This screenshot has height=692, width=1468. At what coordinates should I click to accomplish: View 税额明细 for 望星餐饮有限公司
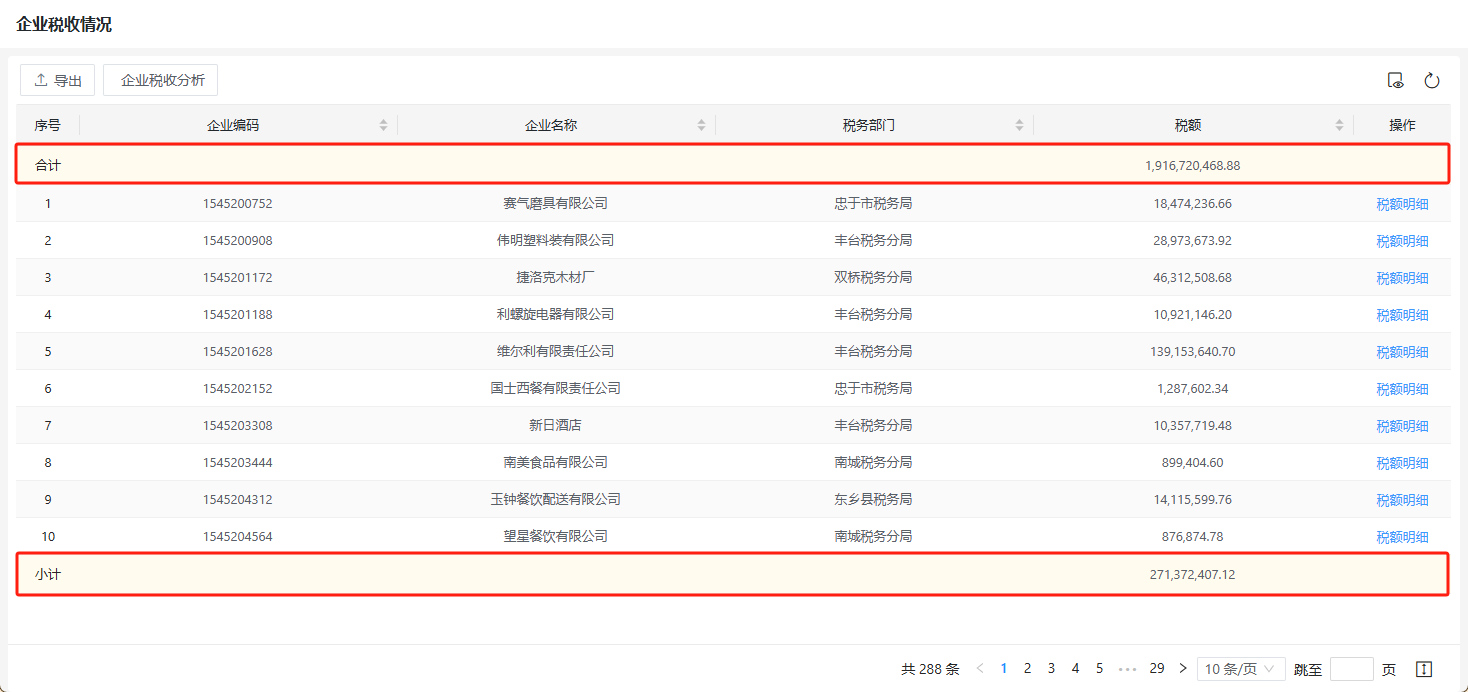1402,537
